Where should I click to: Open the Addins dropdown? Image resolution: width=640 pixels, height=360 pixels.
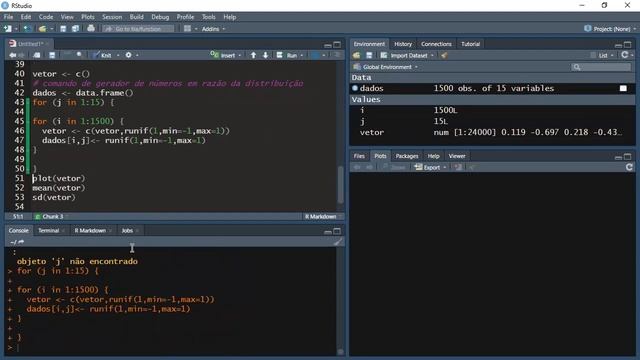pyautogui.click(x=213, y=29)
